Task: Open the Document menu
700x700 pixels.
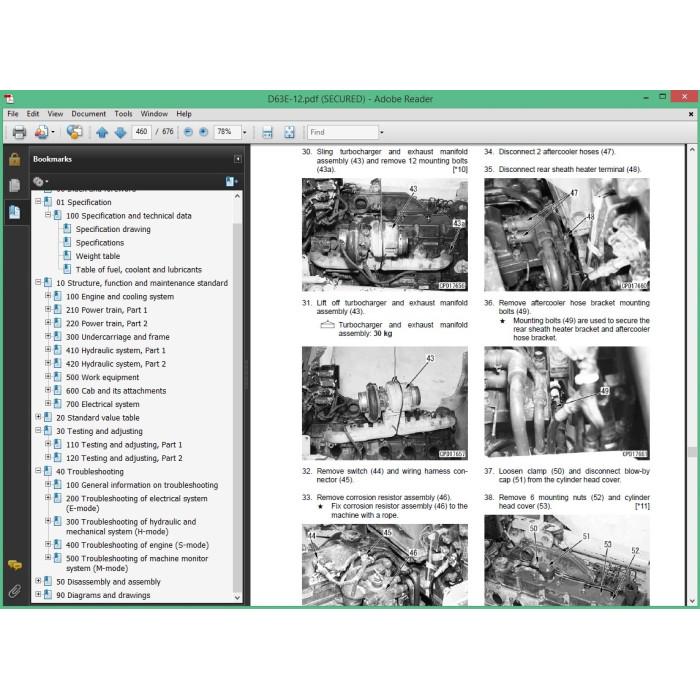Action: tap(88, 114)
